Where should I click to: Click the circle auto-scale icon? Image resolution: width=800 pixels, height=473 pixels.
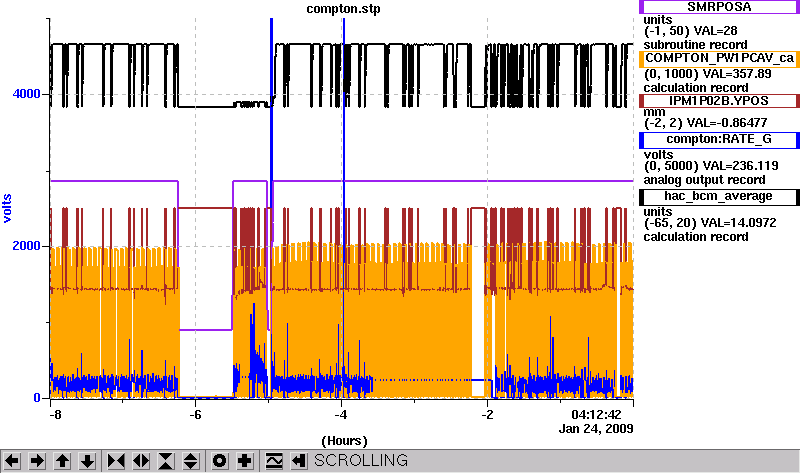click(219, 461)
